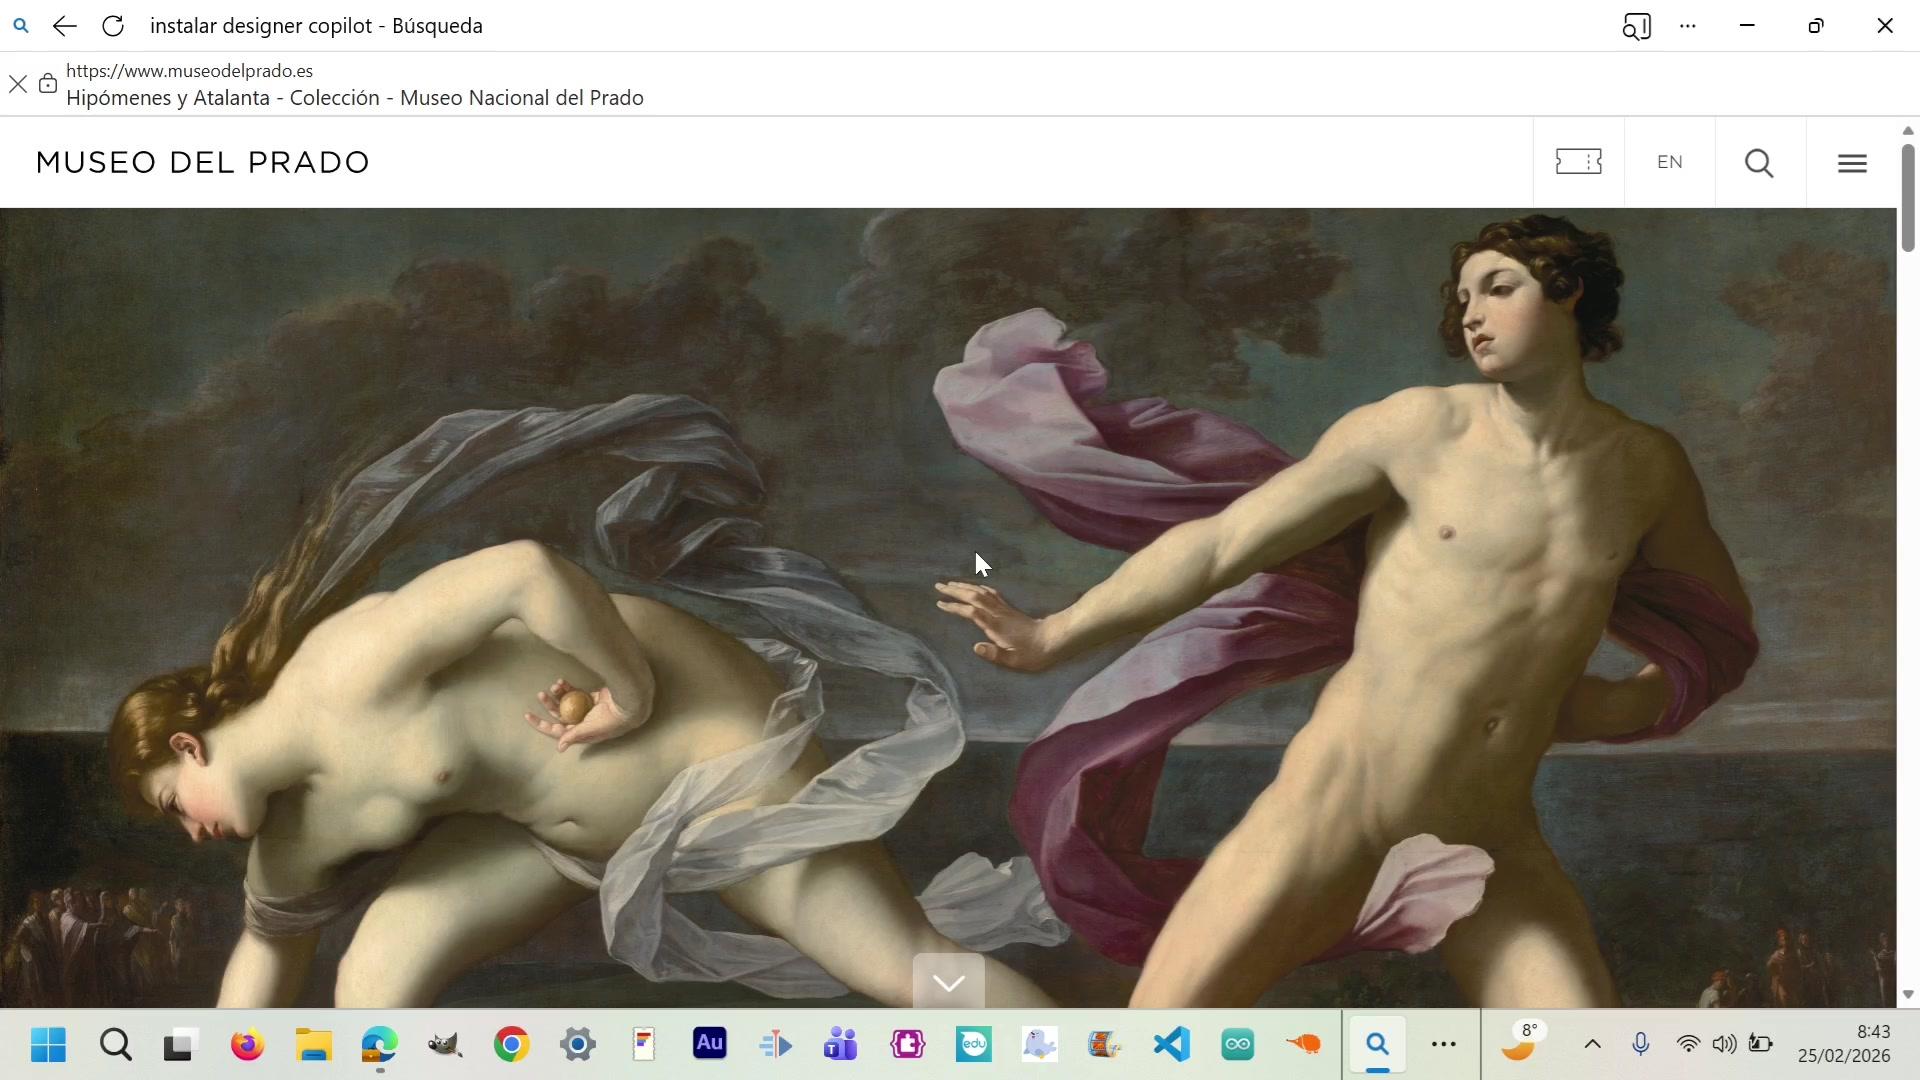Image resolution: width=1920 pixels, height=1080 pixels.
Task: Click the museodelprado.es URL text
Action: tap(189, 71)
